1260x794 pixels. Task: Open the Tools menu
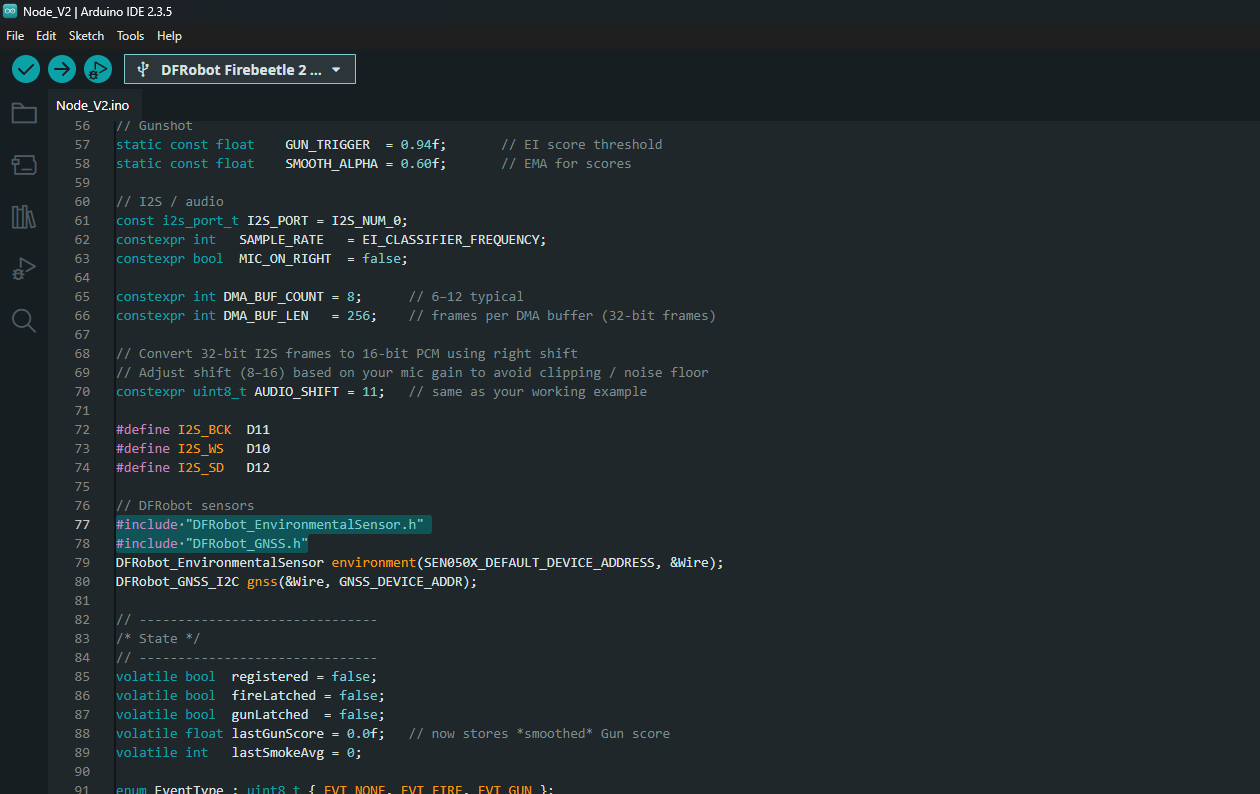coord(130,36)
